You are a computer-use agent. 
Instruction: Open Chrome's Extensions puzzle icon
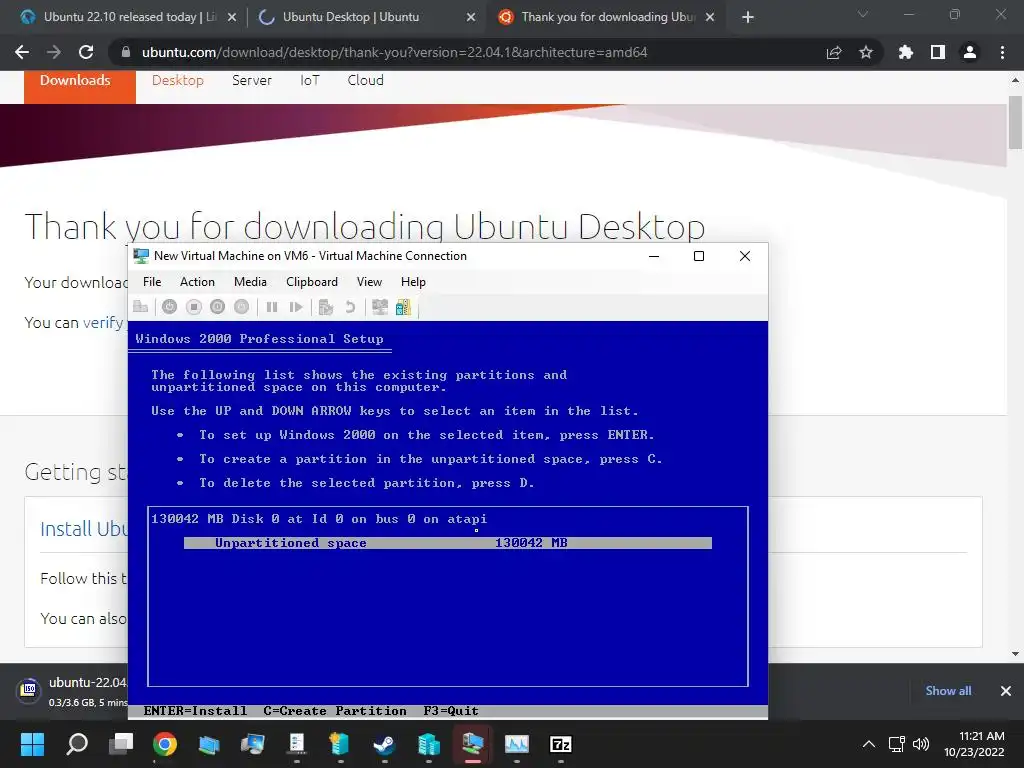tap(906, 52)
